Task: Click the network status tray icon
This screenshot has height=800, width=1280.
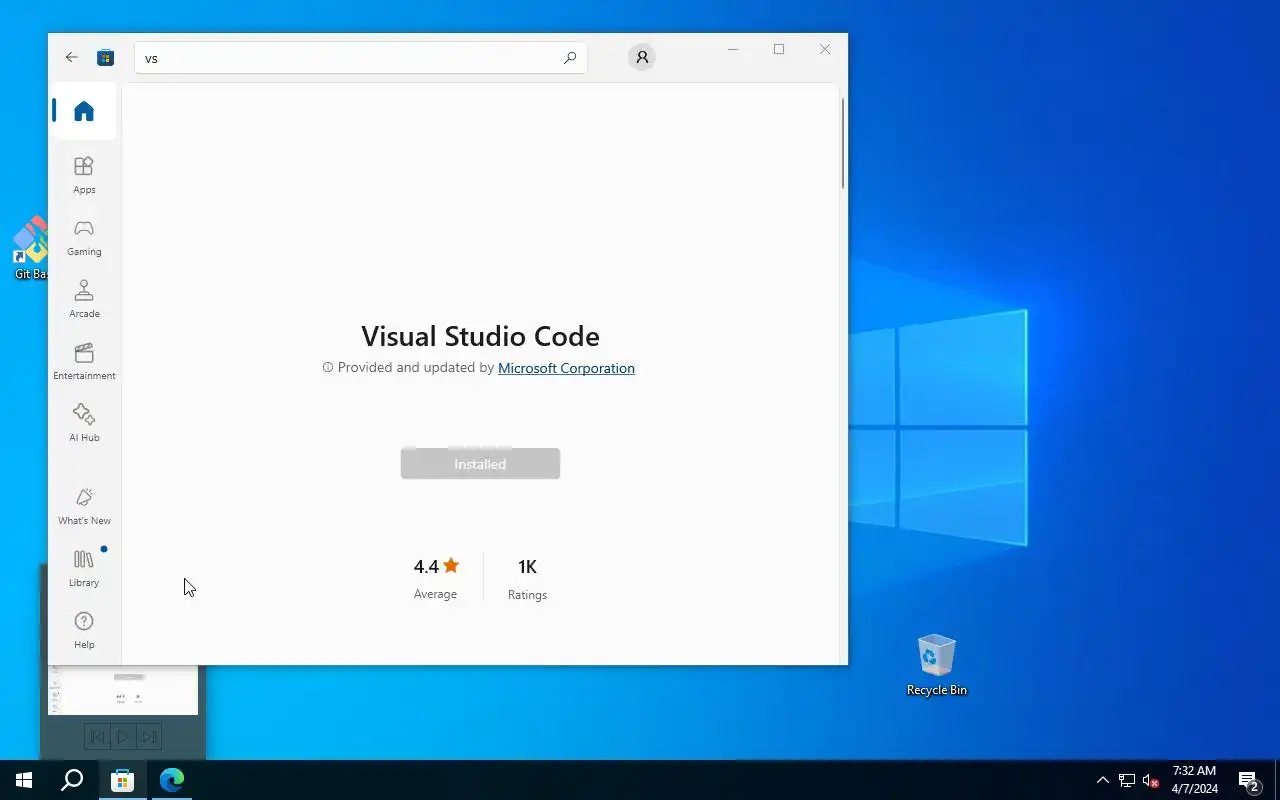Action: 1127,780
